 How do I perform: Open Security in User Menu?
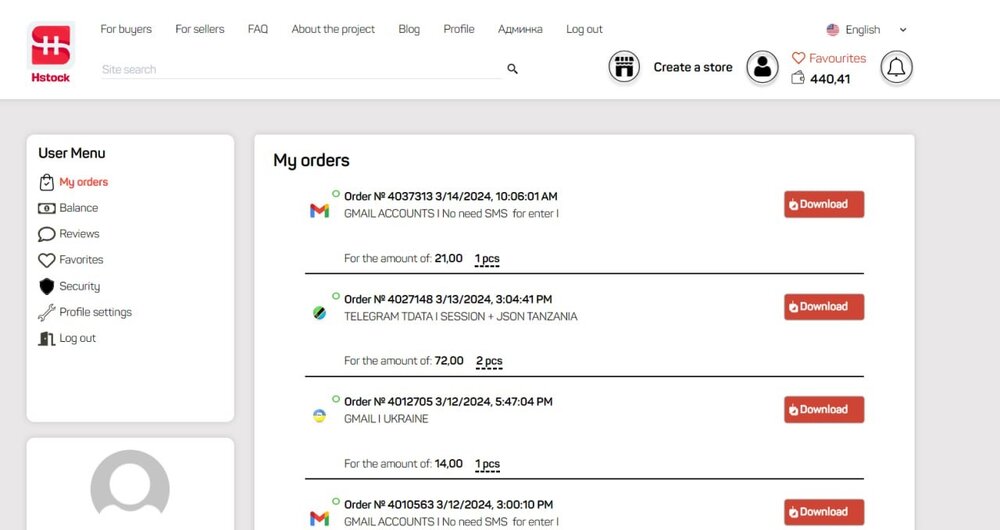(80, 286)
